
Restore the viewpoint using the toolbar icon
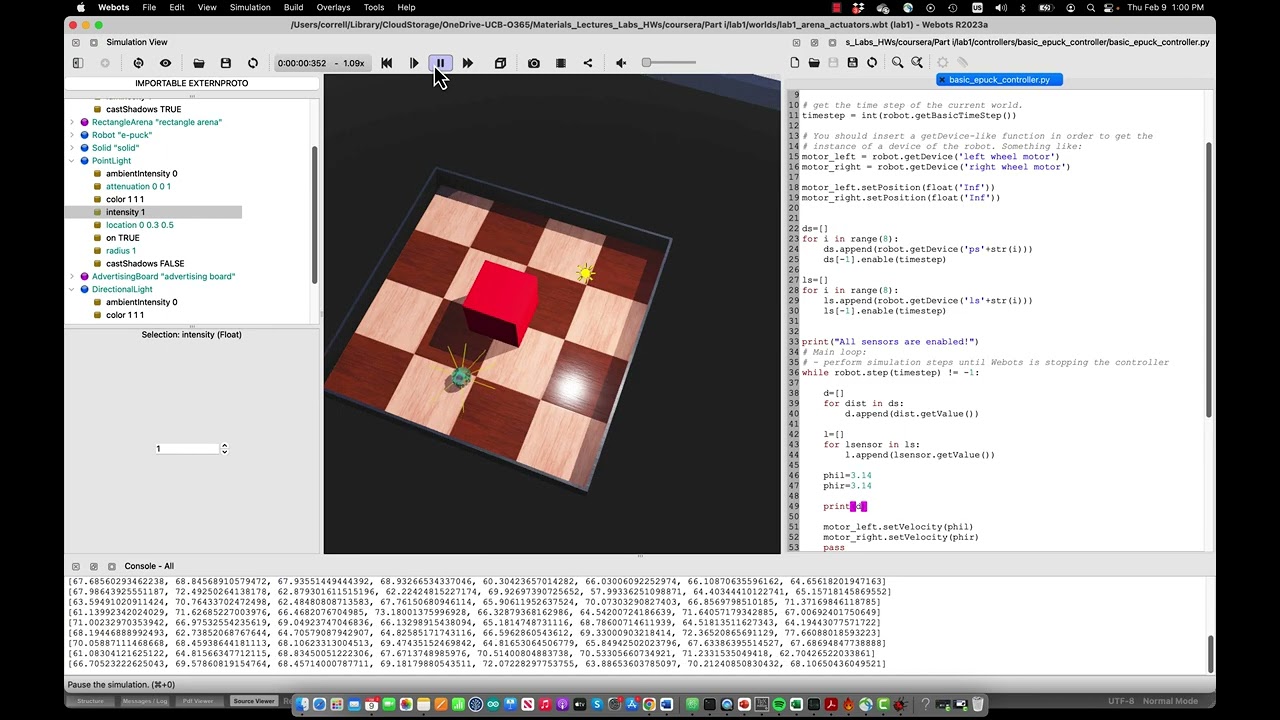tap(139, 63)
